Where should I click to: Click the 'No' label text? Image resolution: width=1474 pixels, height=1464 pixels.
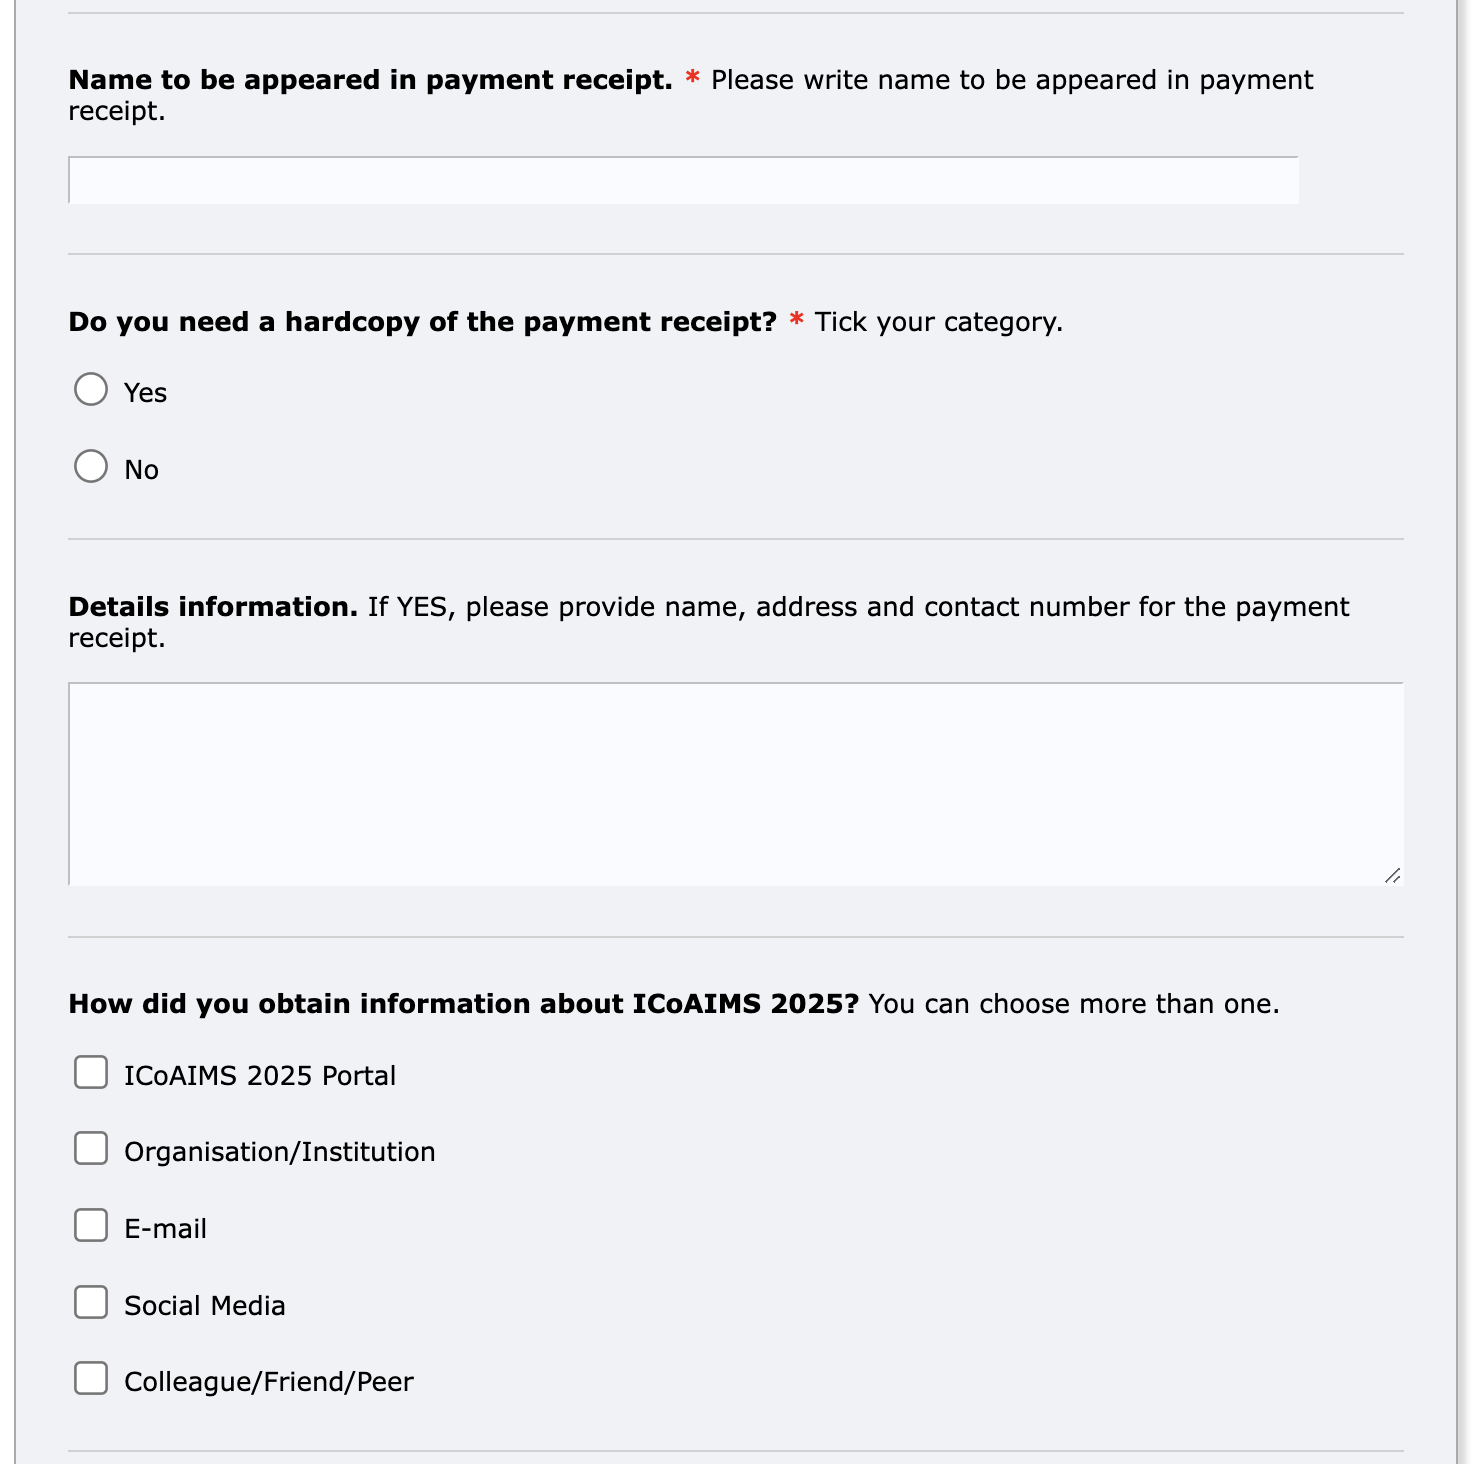[141, 470]
